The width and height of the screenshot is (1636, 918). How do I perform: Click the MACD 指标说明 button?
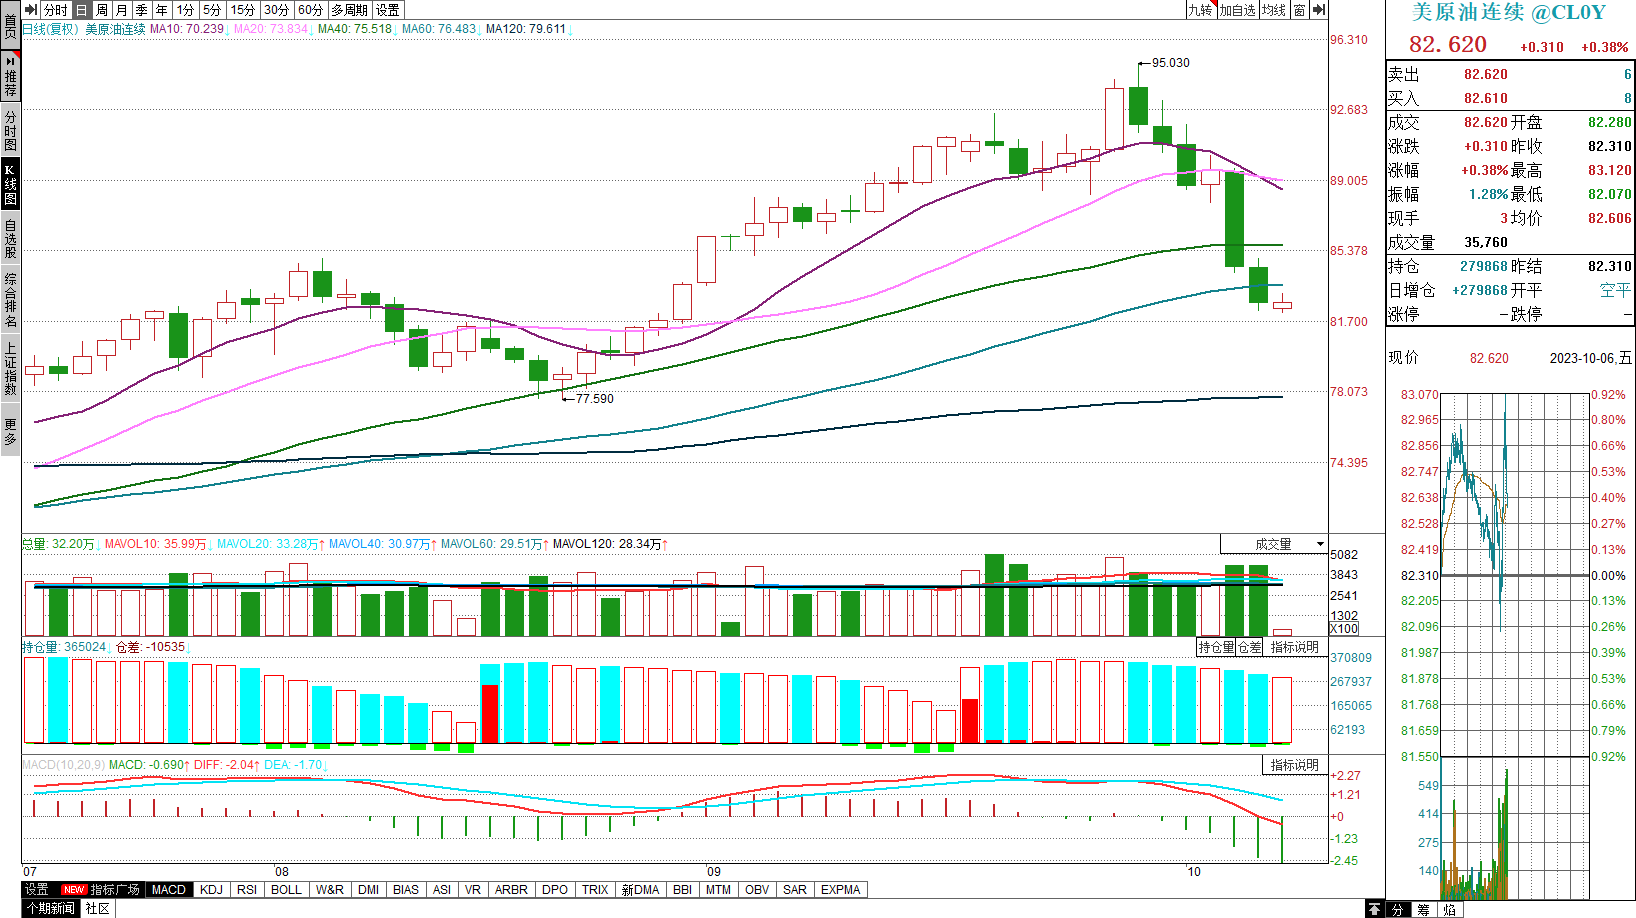tap(1294, 765)
